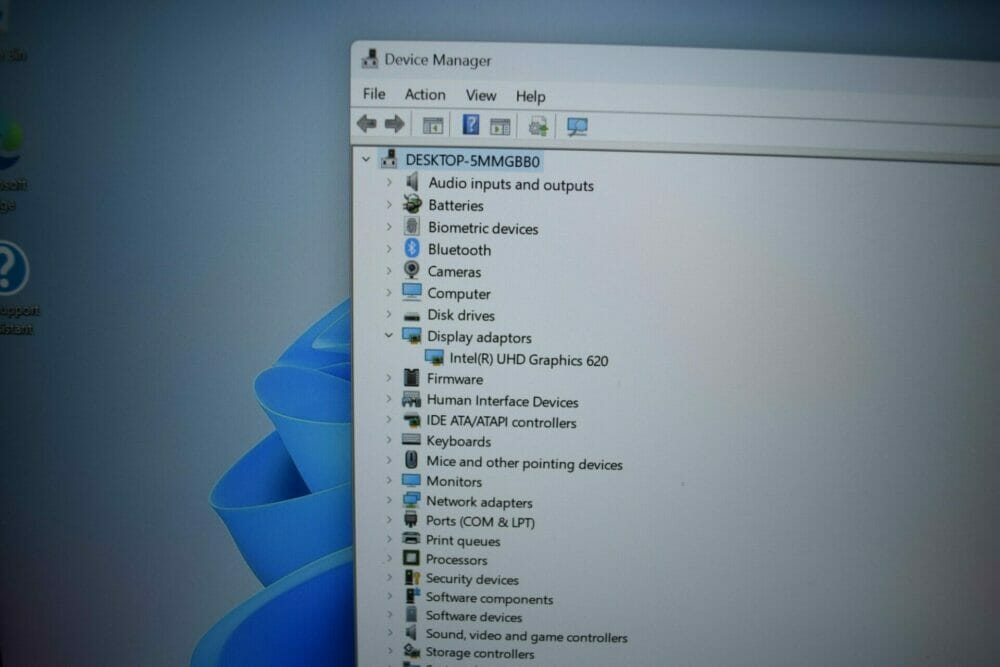Select the Human Interface Devices label
The image size is (1000, 667).
503,401
